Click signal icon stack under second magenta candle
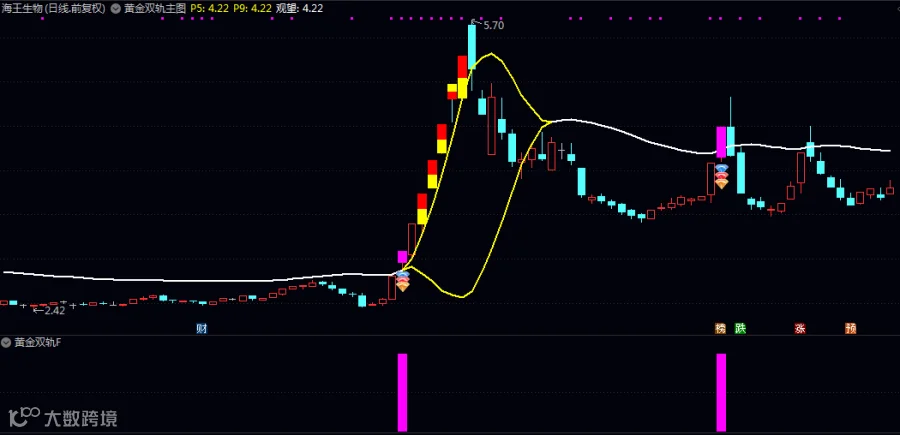Image resolution: width=900 pixels, height=435 pixels. (721, 177)
